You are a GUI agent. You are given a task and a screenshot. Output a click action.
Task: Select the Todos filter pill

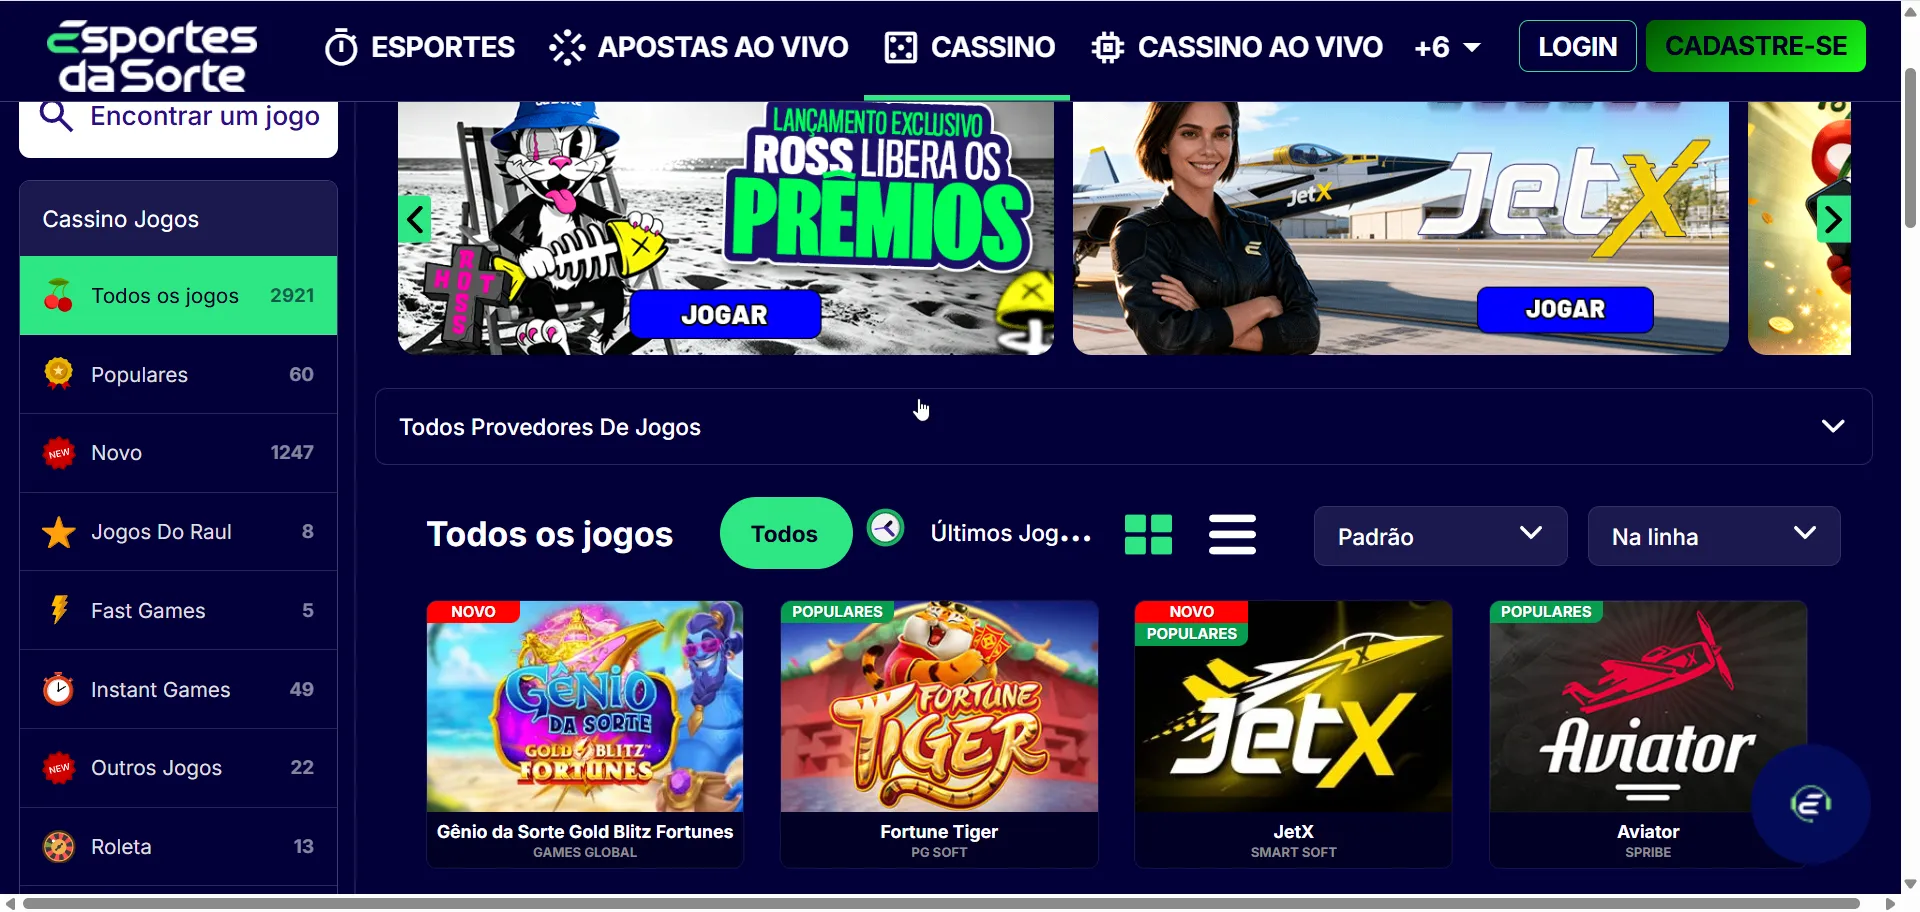785,533
